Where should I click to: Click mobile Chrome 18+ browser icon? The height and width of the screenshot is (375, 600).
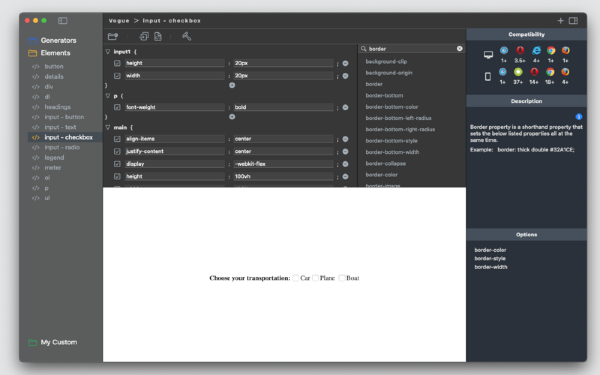click(x=550, y=72)
